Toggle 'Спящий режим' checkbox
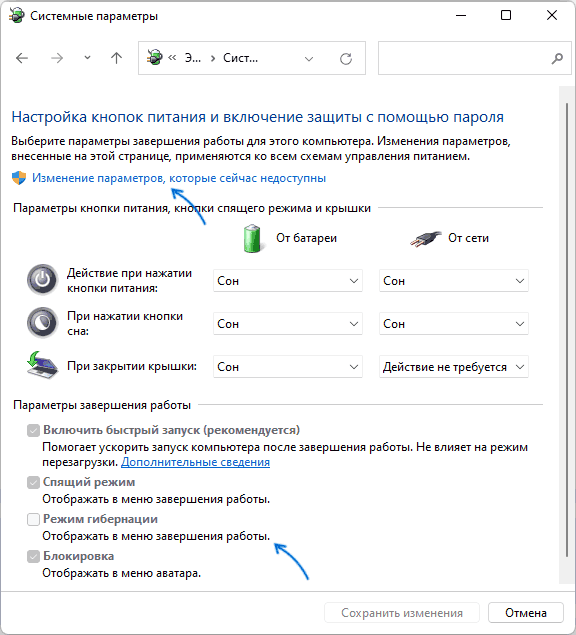Image resolution: width=576 pixels, height=635 pixels. [33, 482]
